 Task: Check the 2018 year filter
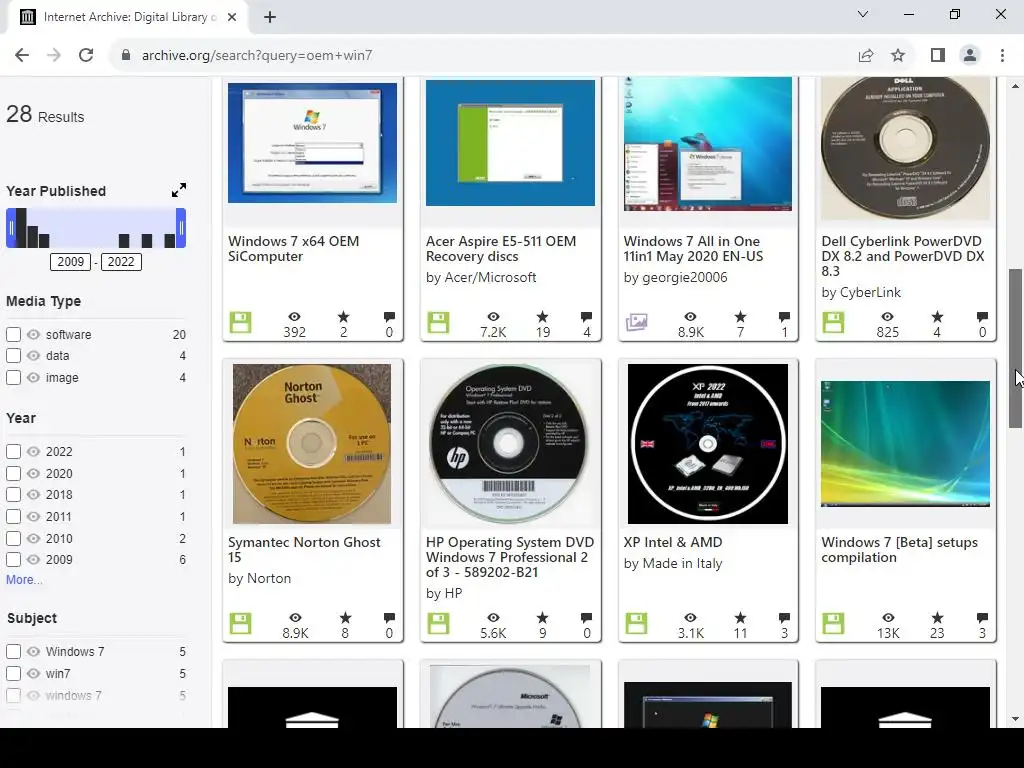[x=13, y=494]
